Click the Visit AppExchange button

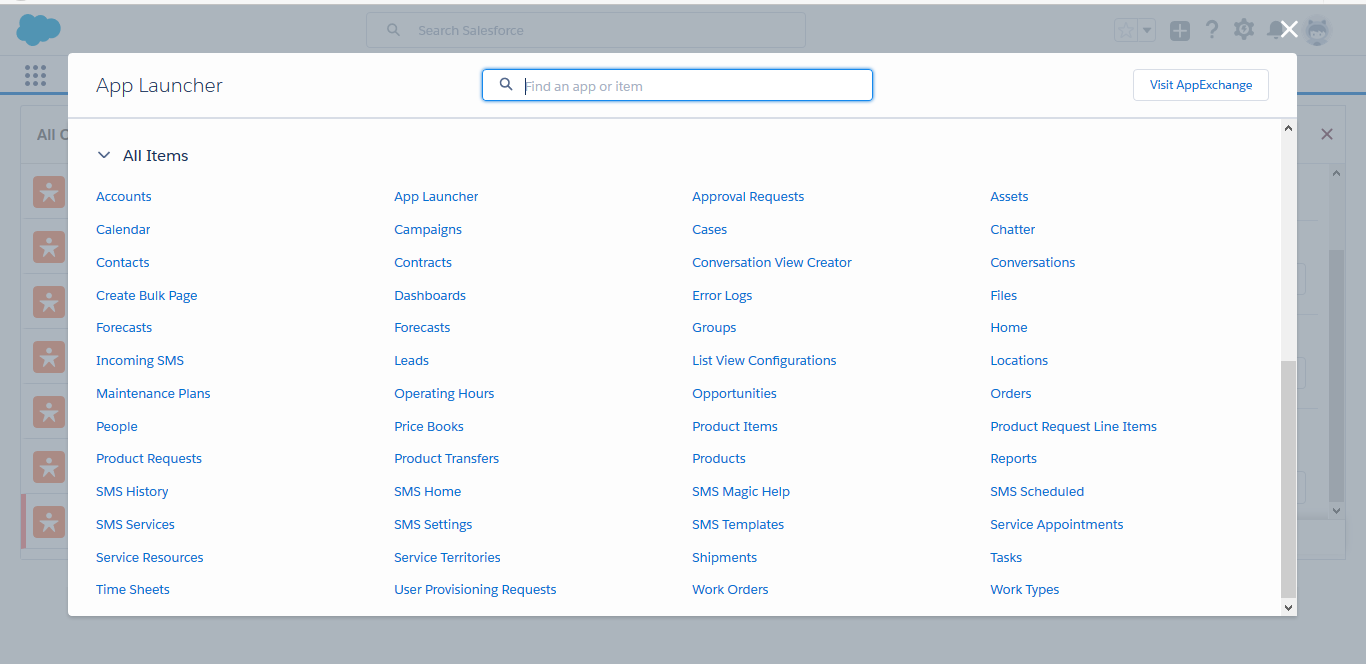[1200, 85]
